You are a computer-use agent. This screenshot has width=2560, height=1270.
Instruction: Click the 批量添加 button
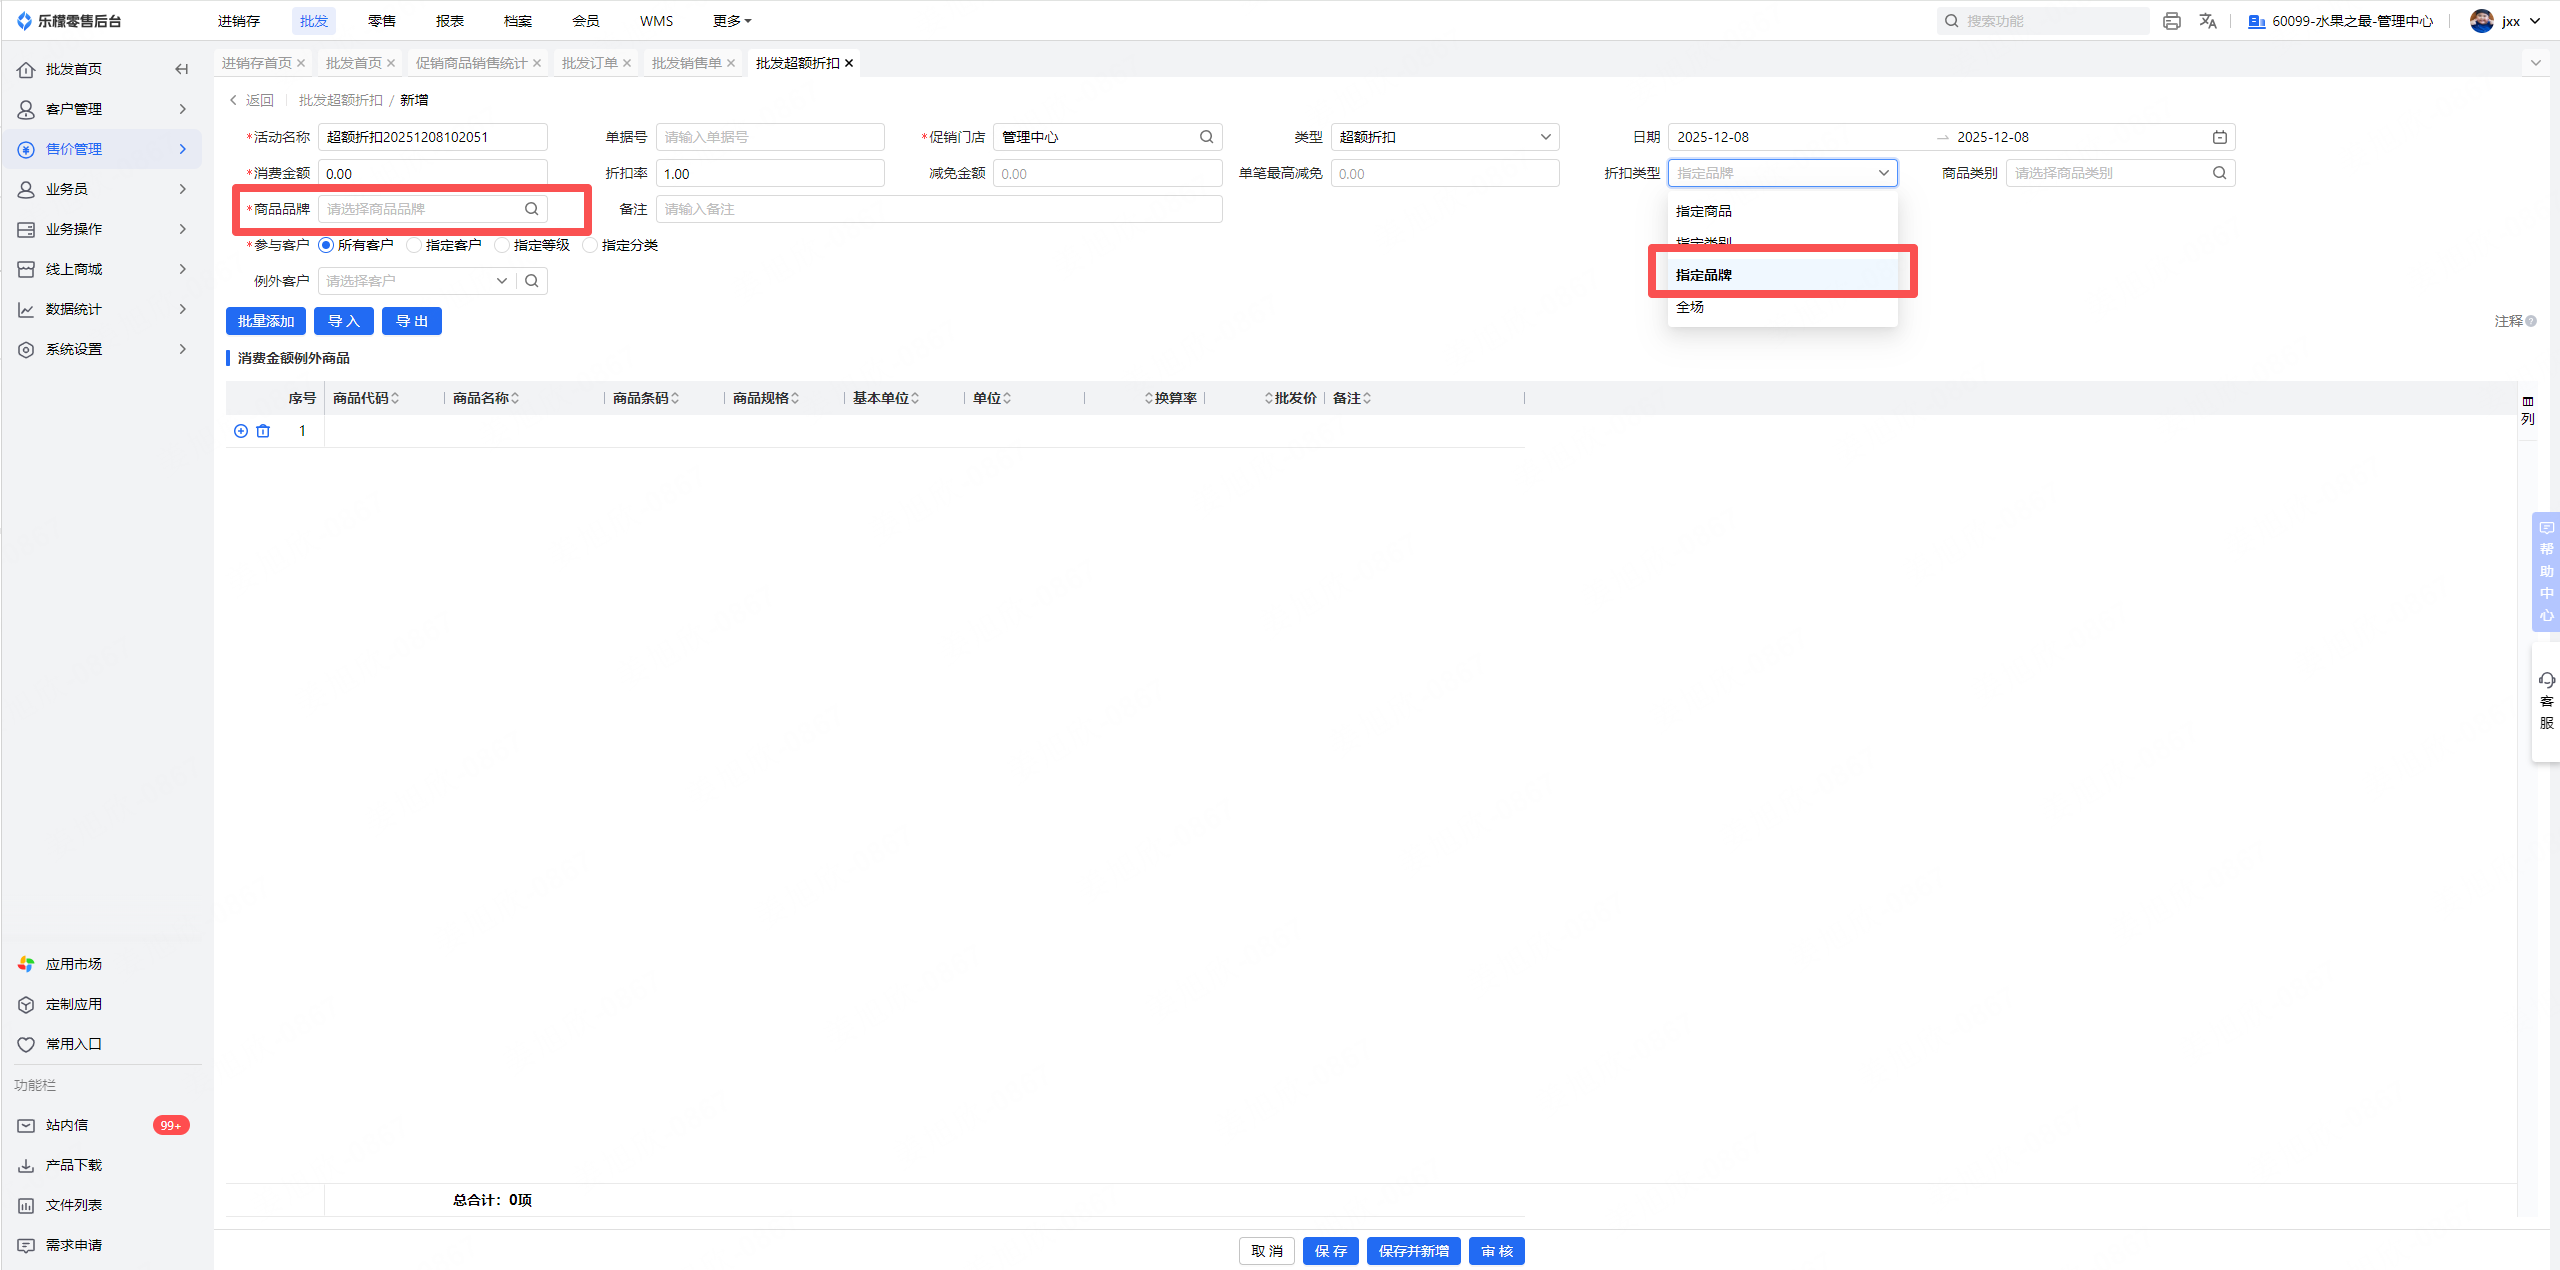pos(266,321)
